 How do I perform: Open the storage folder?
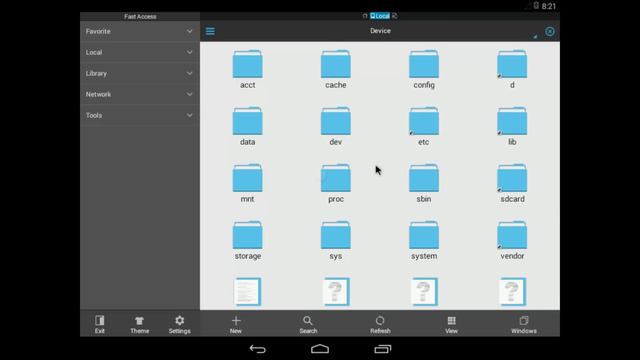click(247, 240)
